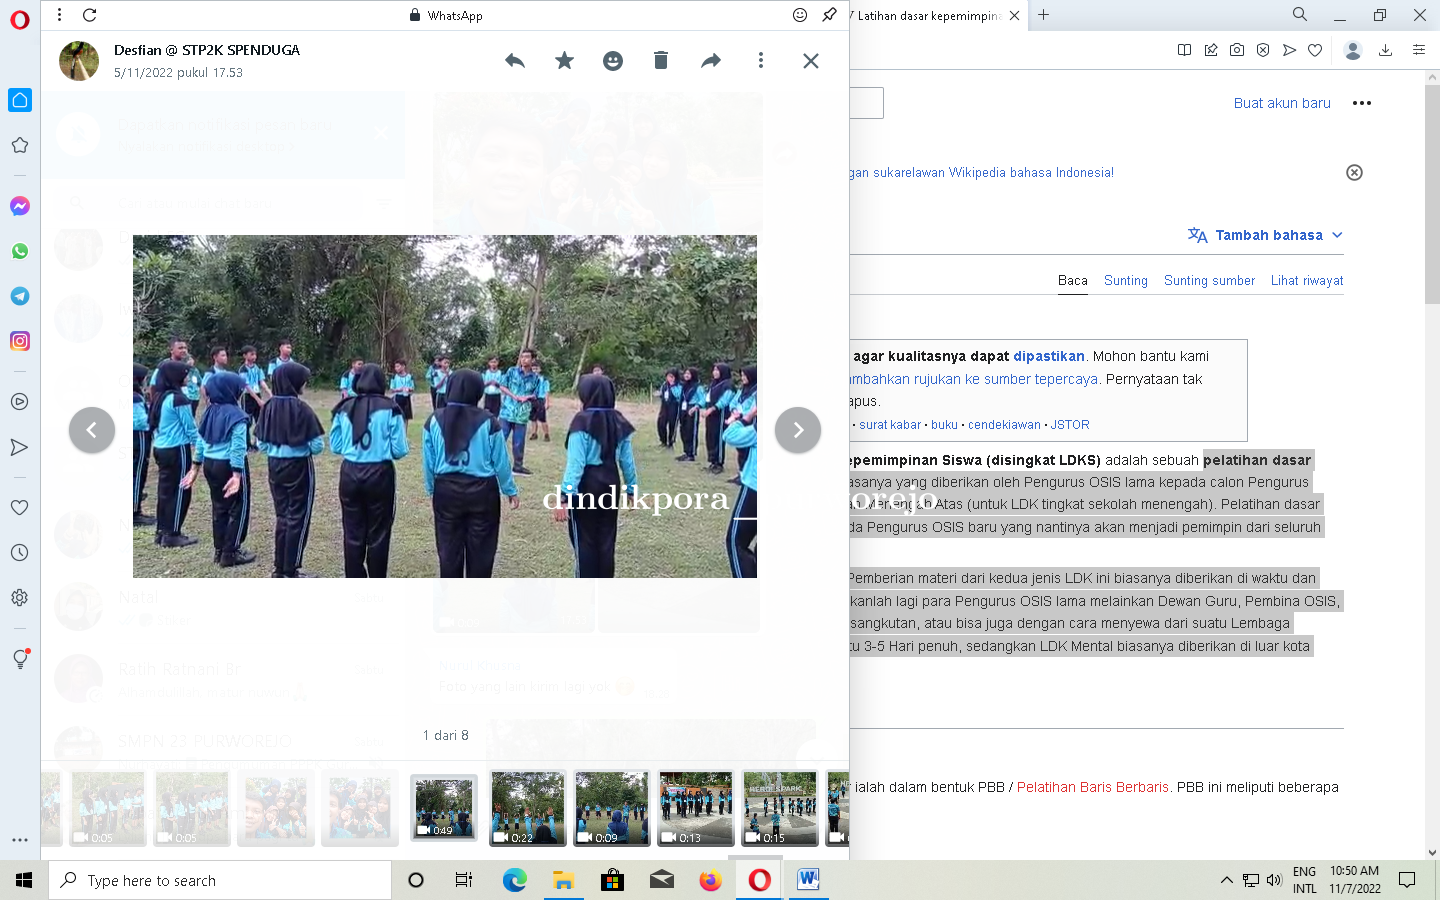
Task: Delete the media with the trash icon
Action: pos(661,61)
